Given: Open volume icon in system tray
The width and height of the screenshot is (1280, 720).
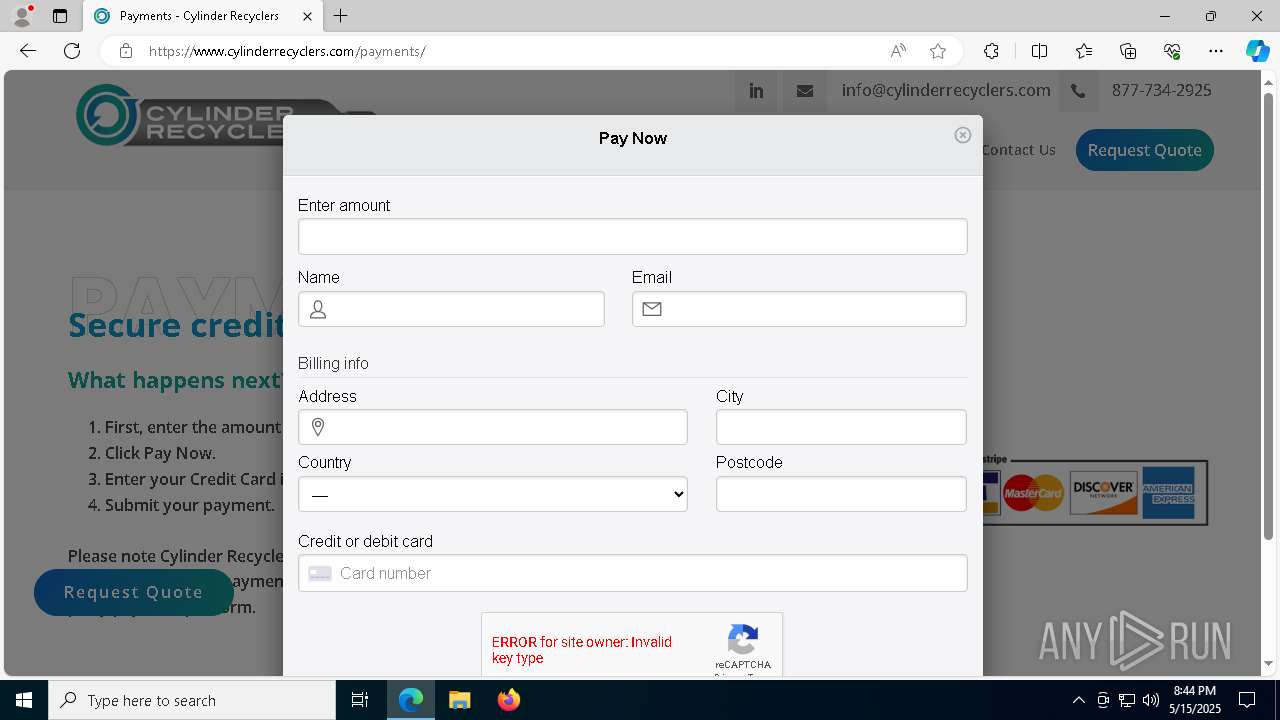Looking at the screenshot, I should point(1151,700).
